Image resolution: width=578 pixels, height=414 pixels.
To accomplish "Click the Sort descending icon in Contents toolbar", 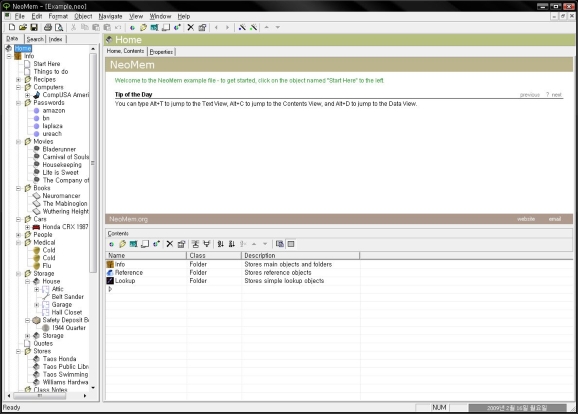I will 231,244.
